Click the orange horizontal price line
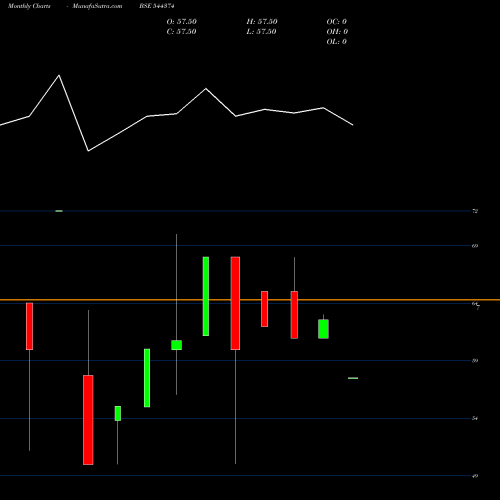500x500 pixels. pyautogui.click(x=250, y=300)
